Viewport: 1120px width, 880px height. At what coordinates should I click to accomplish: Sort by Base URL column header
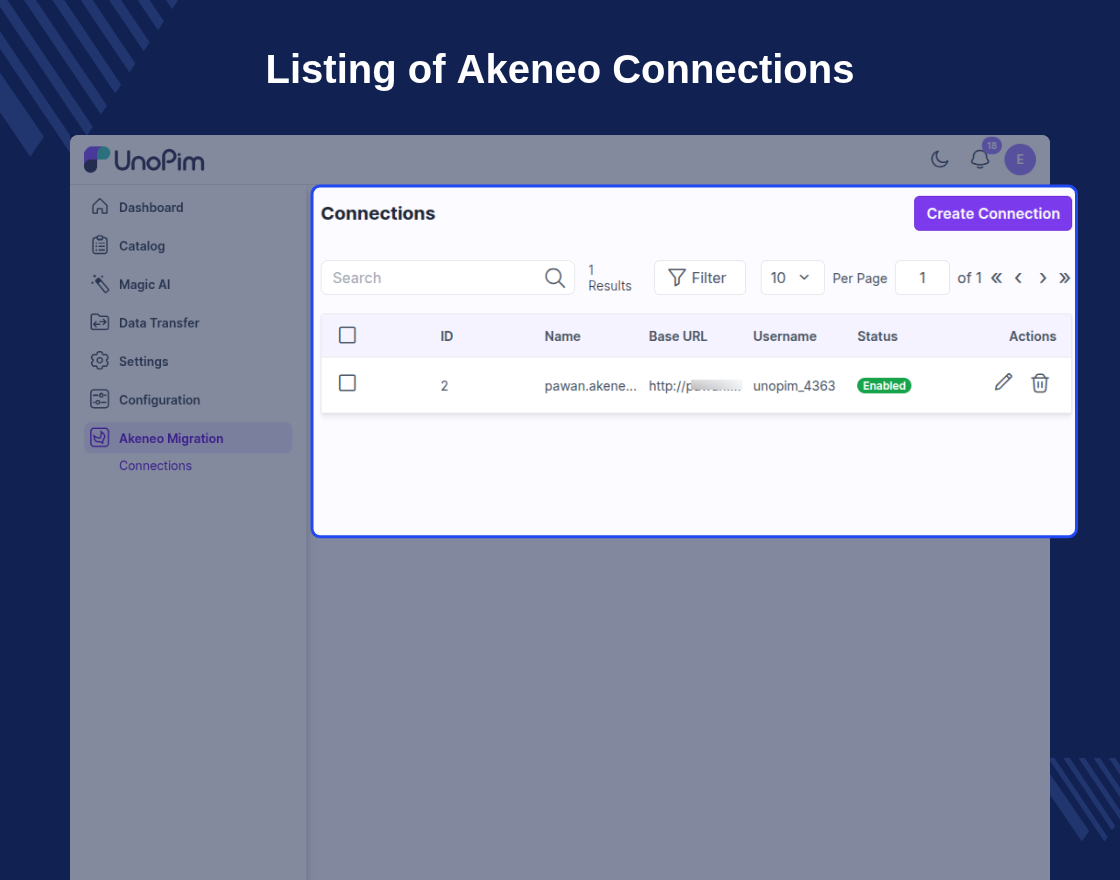tap(678, 336)
